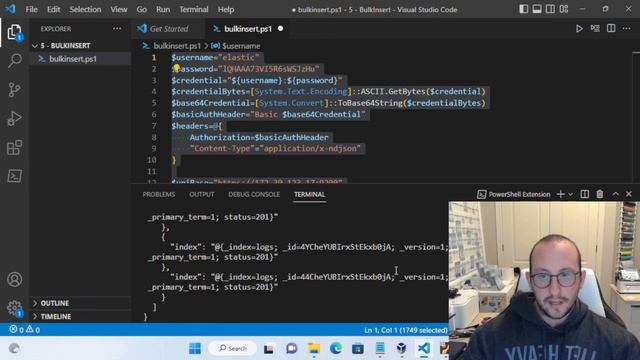Toggle primary side bar layout icon
Image resolution: width=640 pixels, height=360 pixels.
click(524, 9)
